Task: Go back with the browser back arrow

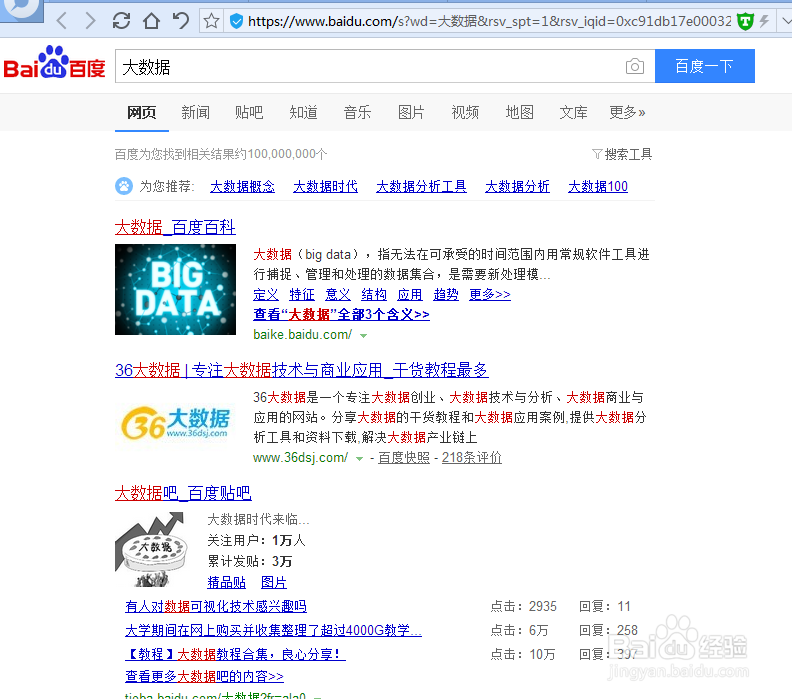Action: coord(62,21)
